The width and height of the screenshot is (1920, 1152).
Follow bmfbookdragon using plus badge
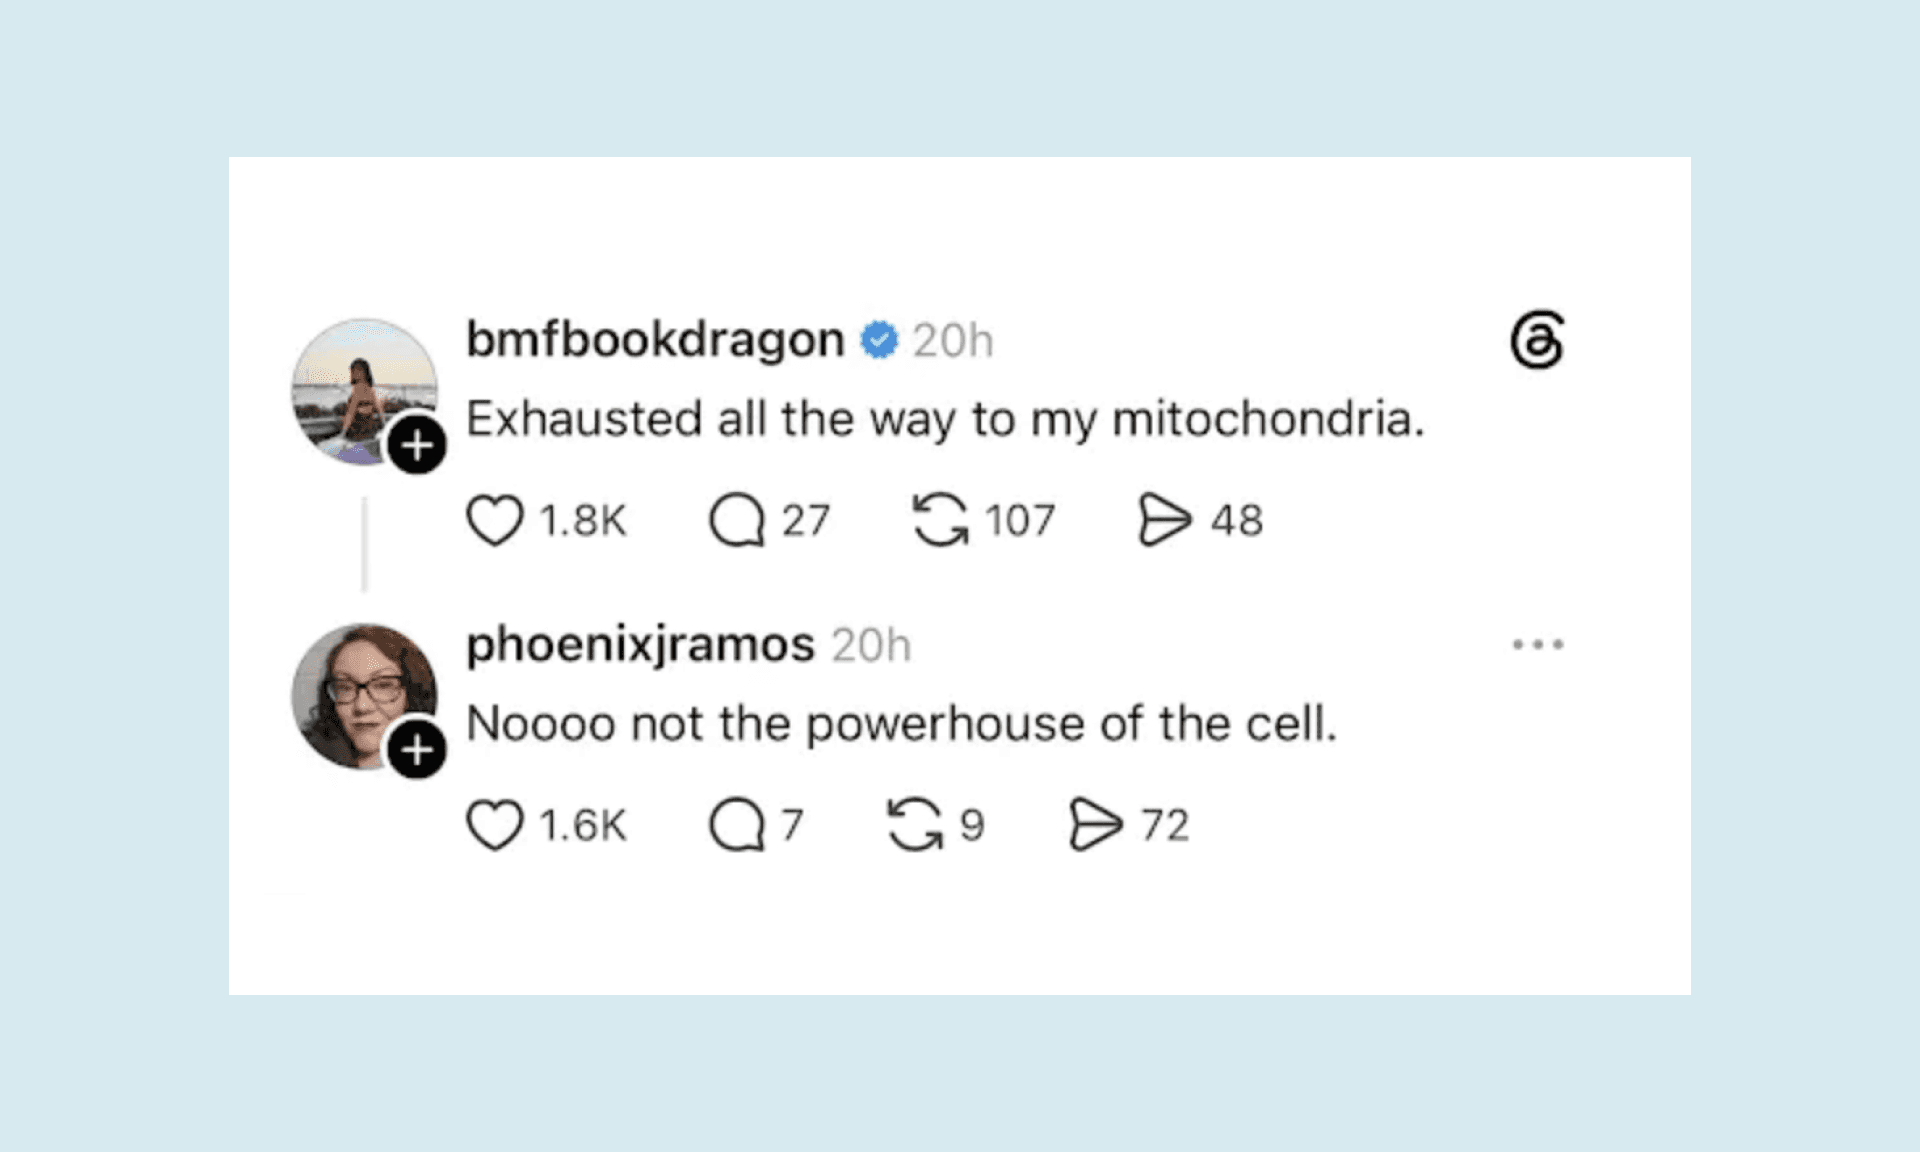pos(417,445)
